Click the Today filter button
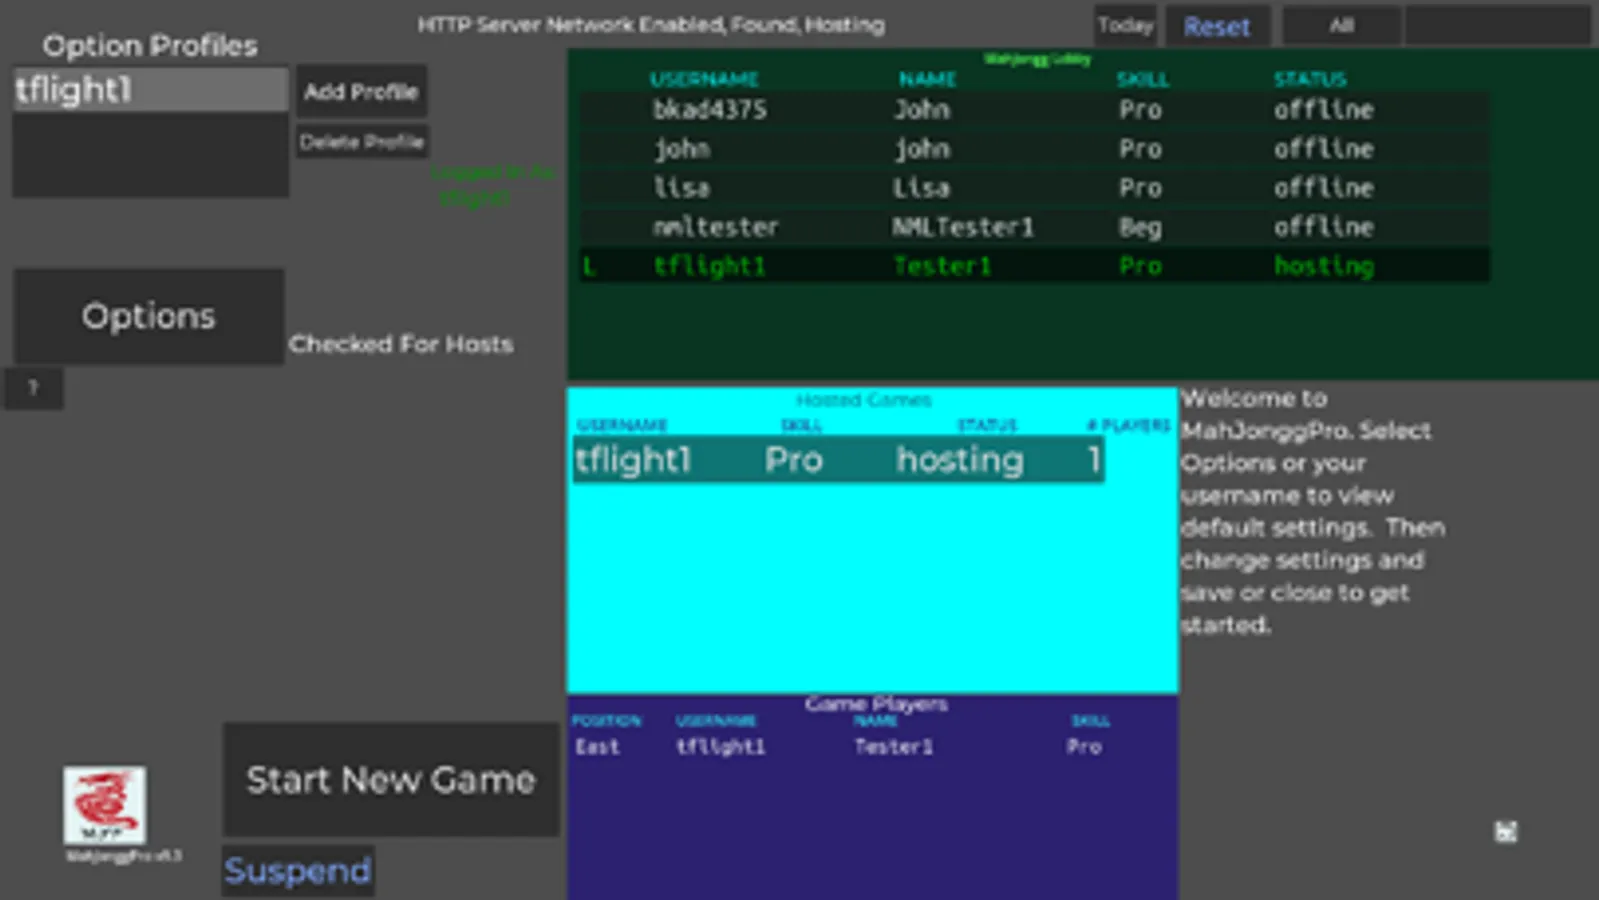Image resolution: width=1599 pixels, height=900 pixels. 1125,25
